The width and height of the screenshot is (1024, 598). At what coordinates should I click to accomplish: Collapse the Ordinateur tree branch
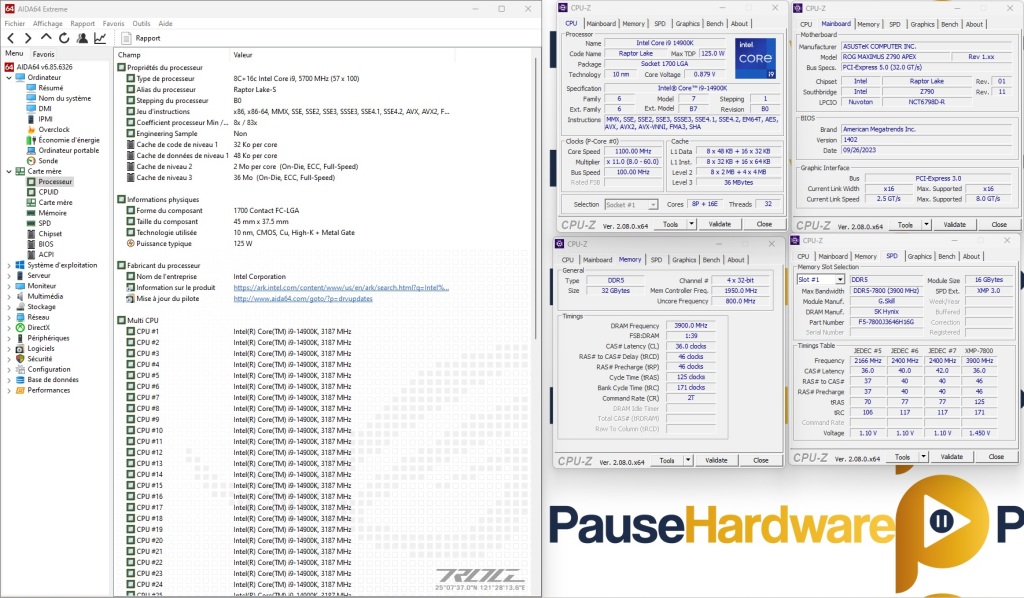8,78
